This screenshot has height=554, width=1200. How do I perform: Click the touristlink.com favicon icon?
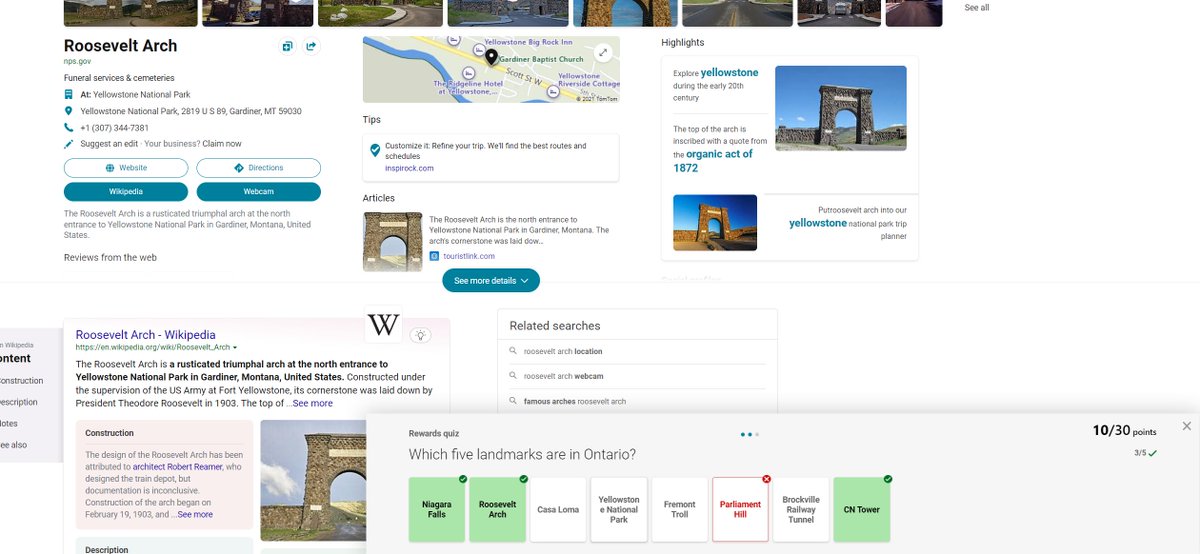tap(434, 256)
